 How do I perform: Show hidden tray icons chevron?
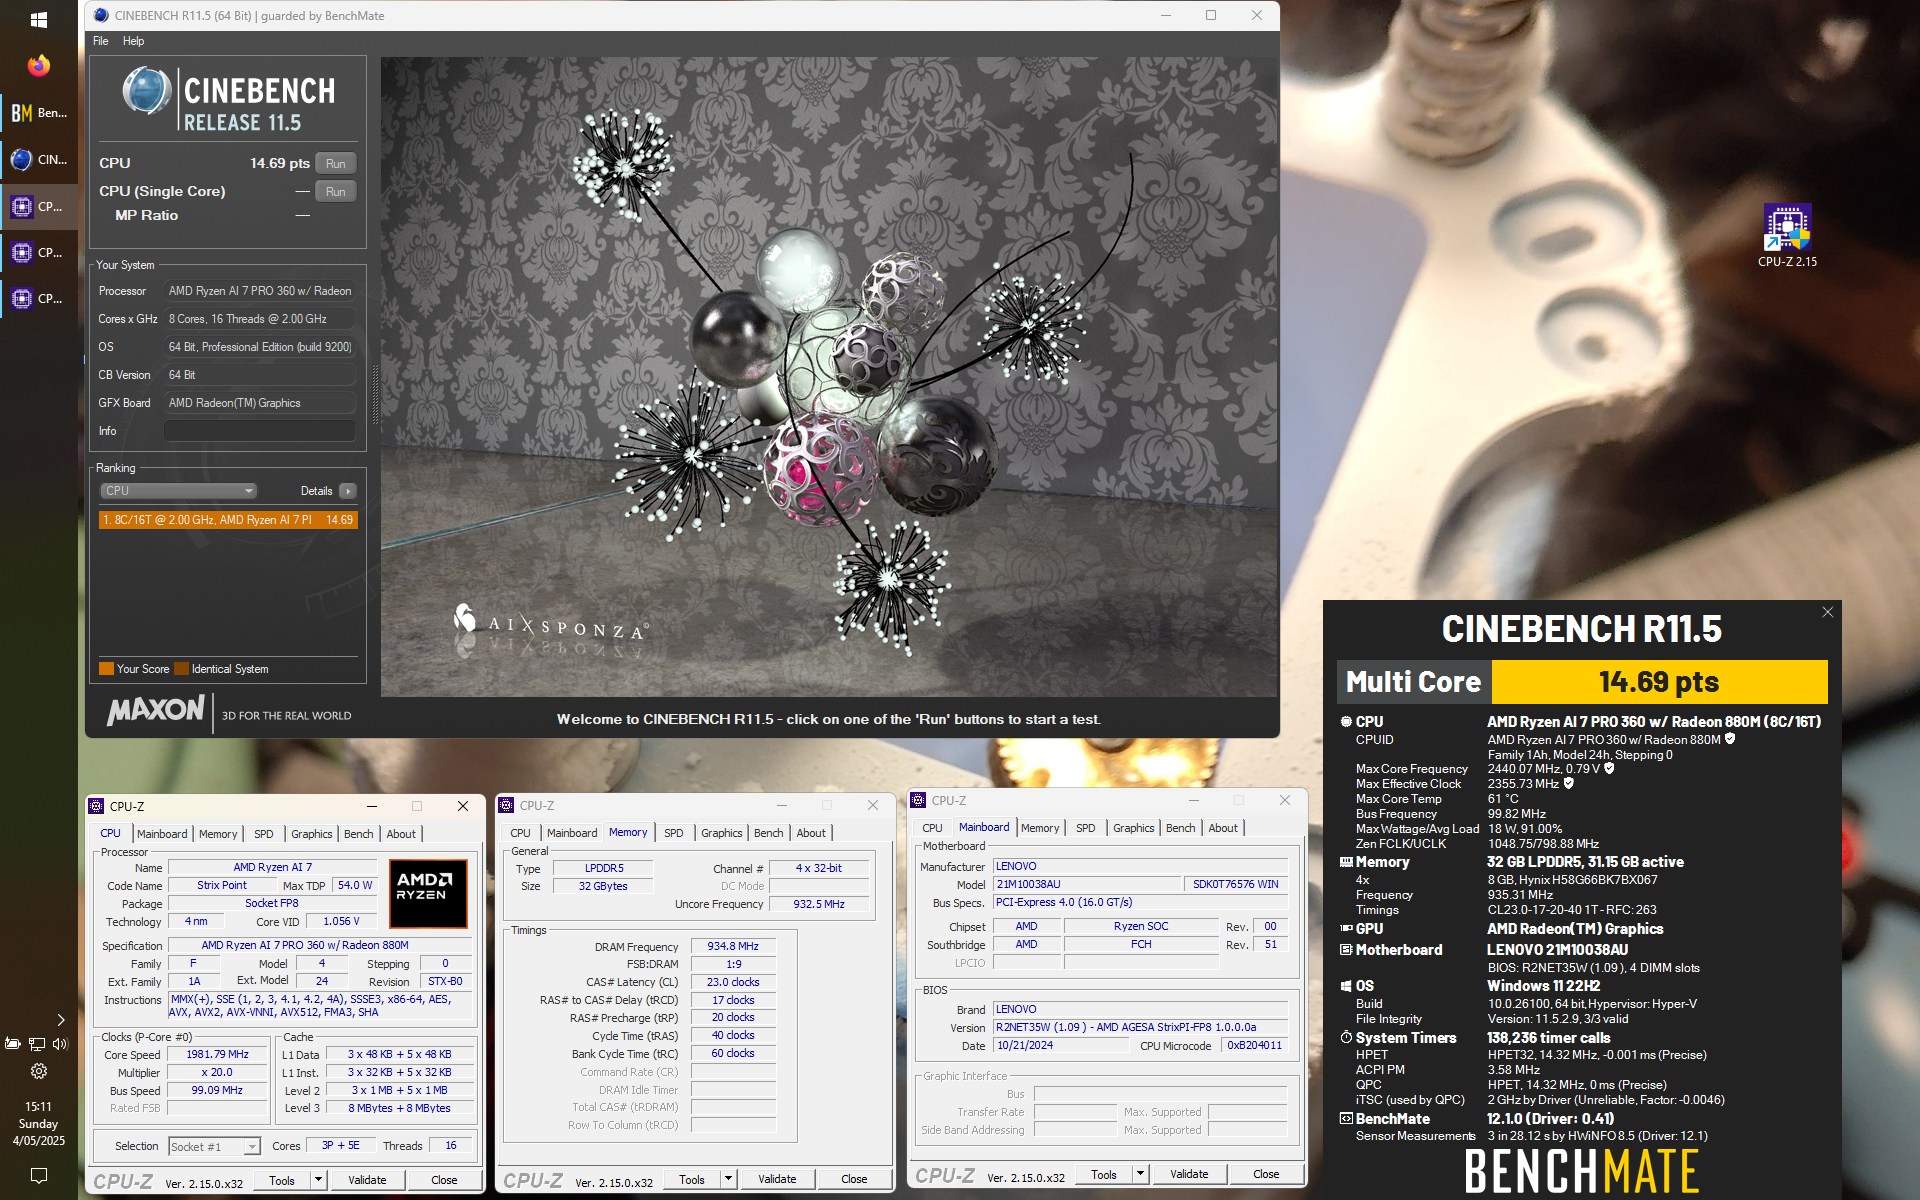coord(61,1020)
